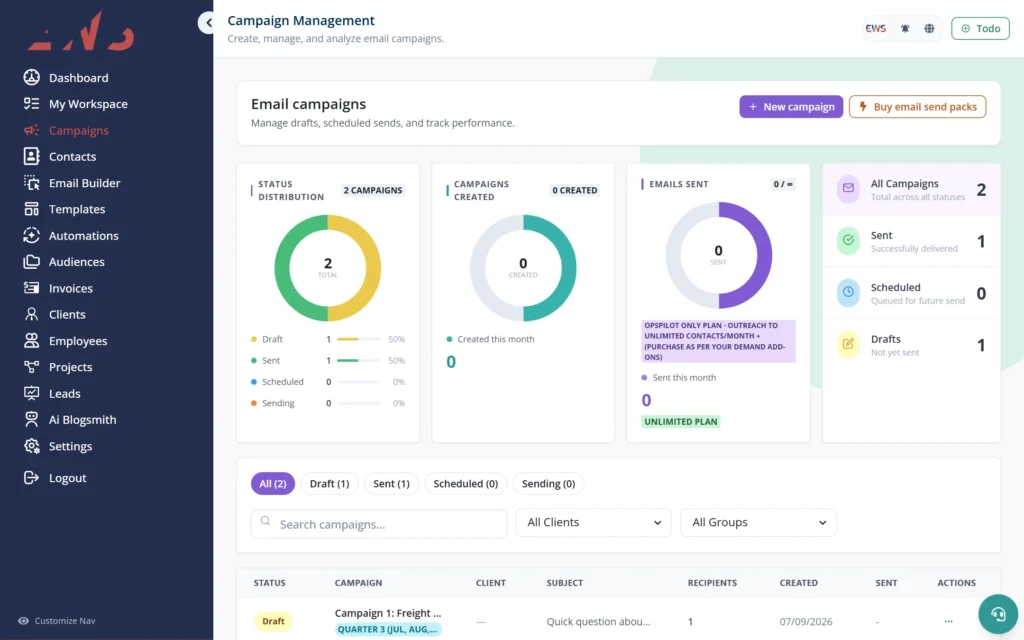The height and width of the screenshot is (640, 1024).
Task: Click the Drafts pencil icon
Action: tap(848, 344)
